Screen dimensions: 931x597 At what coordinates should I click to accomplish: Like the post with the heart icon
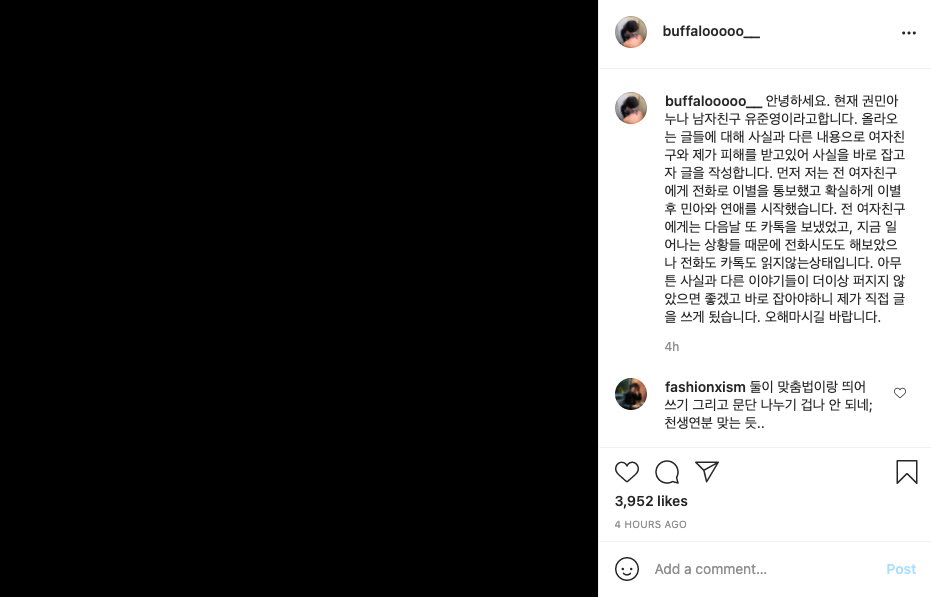pos(626,472)
